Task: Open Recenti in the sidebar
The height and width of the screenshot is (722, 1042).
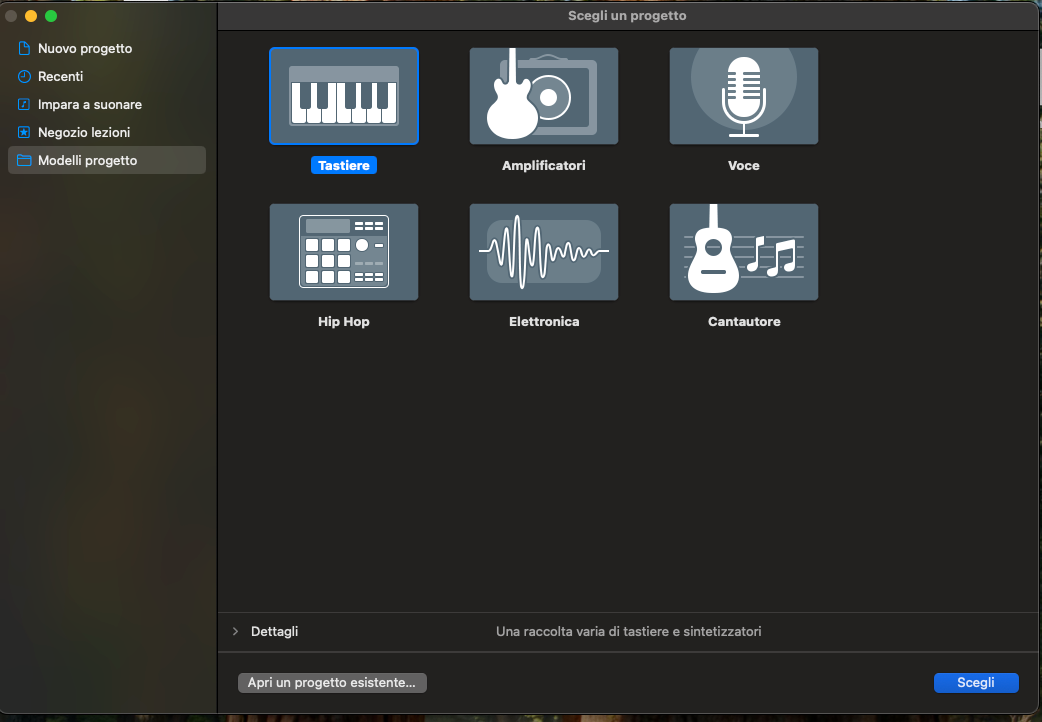Action: 107,76
